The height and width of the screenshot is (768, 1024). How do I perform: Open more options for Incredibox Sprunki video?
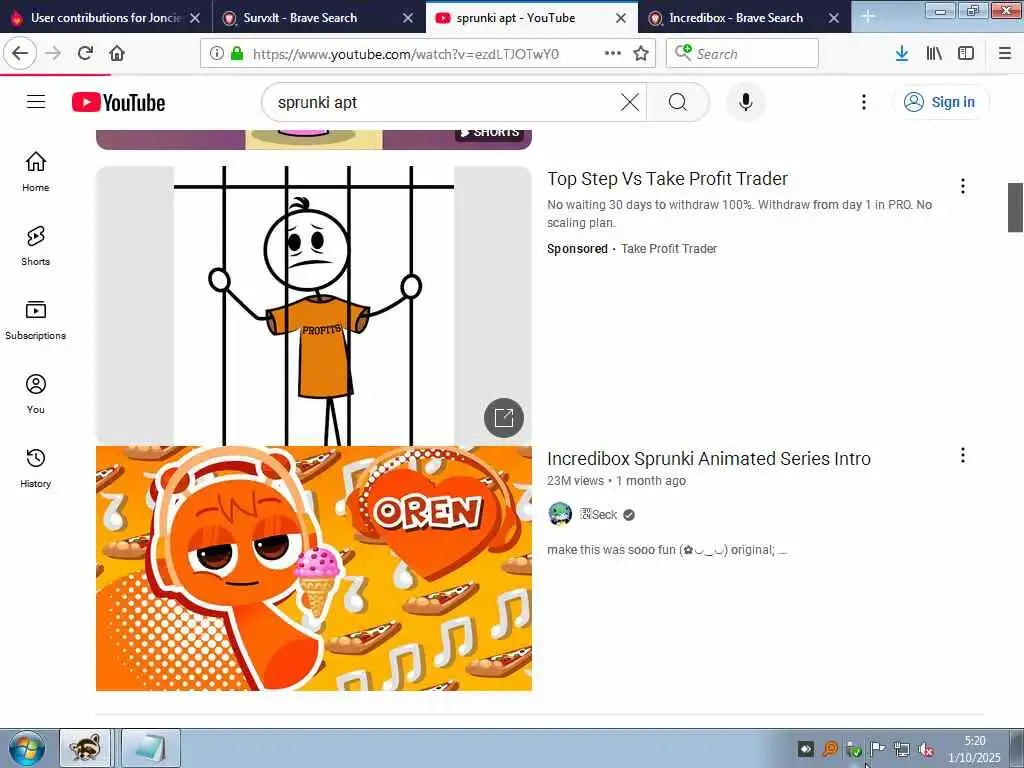(963, 455)
